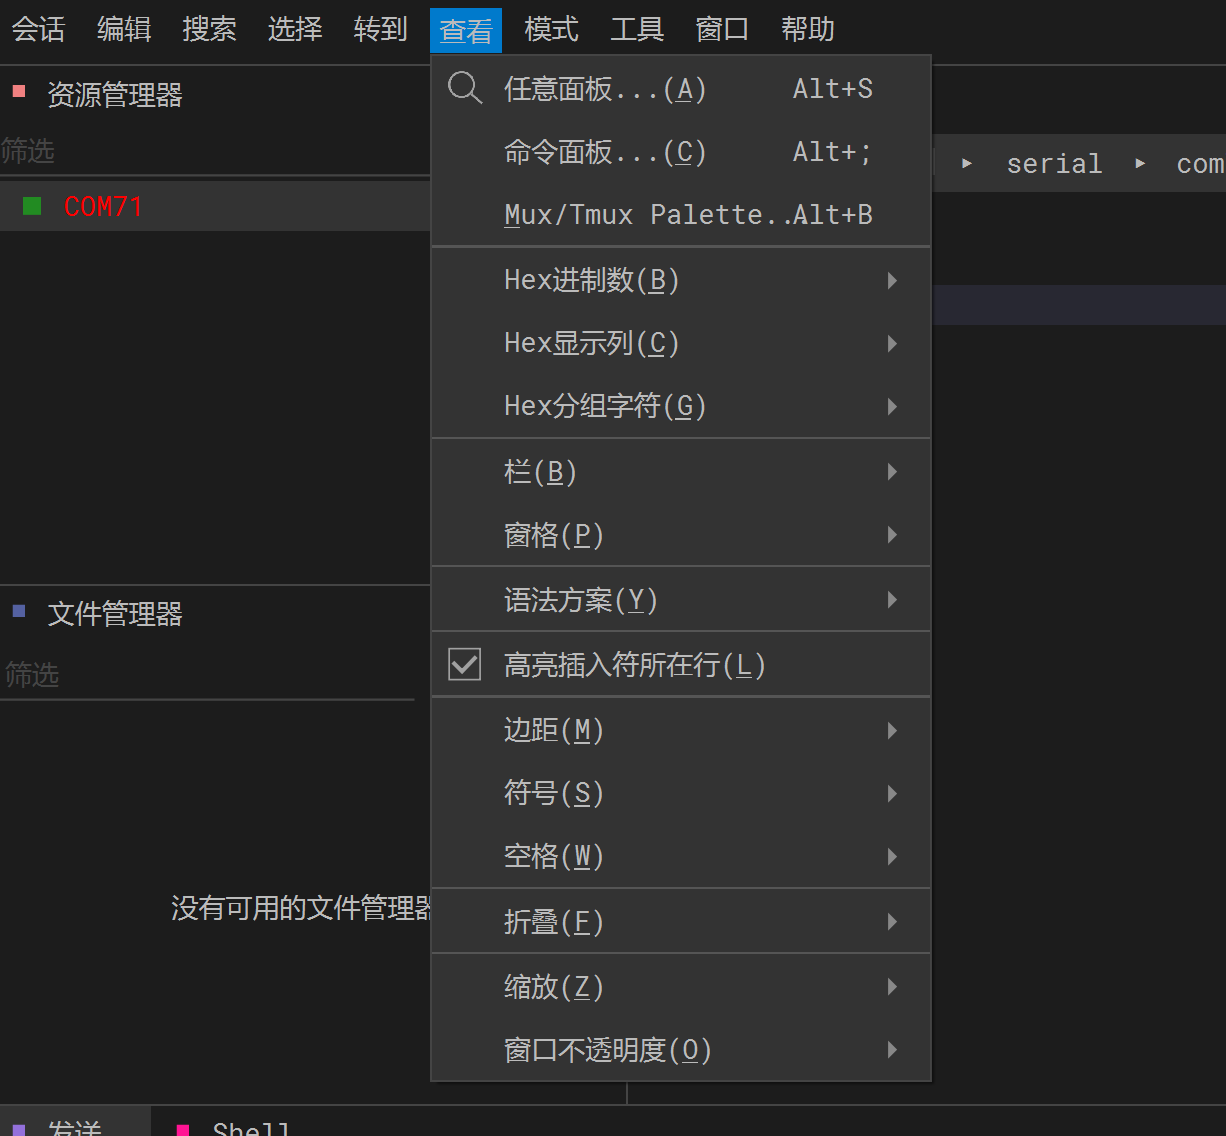The width and height of the screenshot is (1226, 1136).
Task: Click the magenta square icon on the Shell tab
Action: pyautogui.click(x=182, y=1128)
